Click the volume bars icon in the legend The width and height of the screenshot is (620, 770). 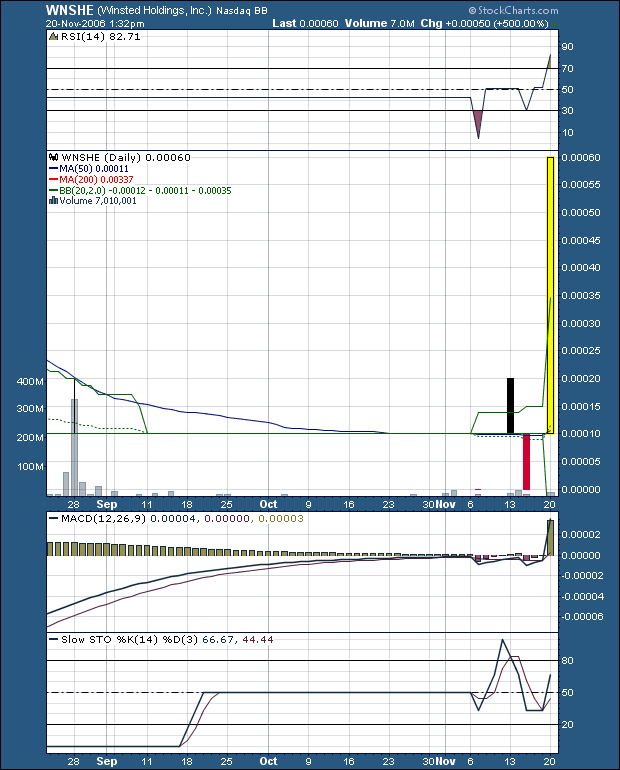coord(54,201)
